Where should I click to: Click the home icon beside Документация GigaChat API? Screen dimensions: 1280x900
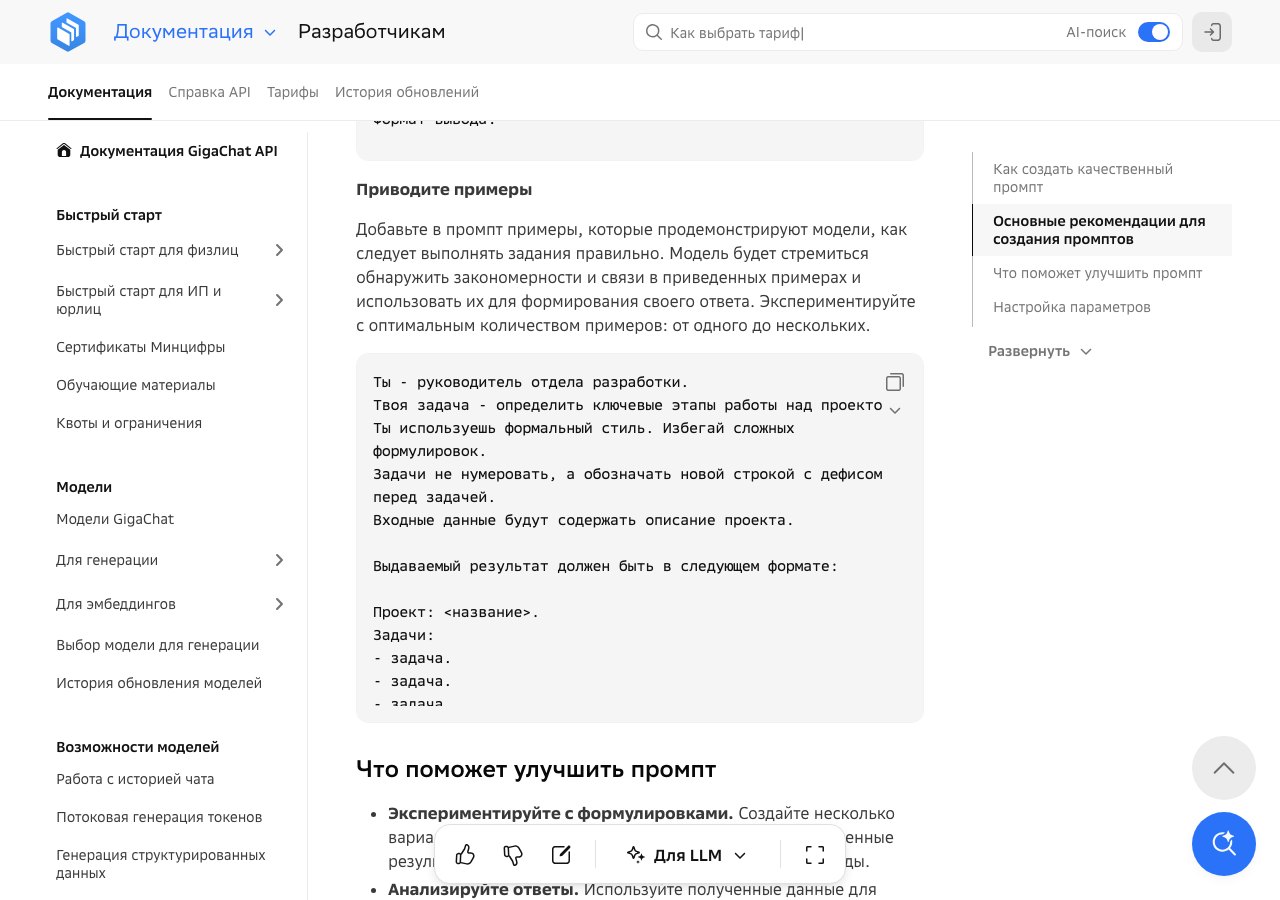64,151
